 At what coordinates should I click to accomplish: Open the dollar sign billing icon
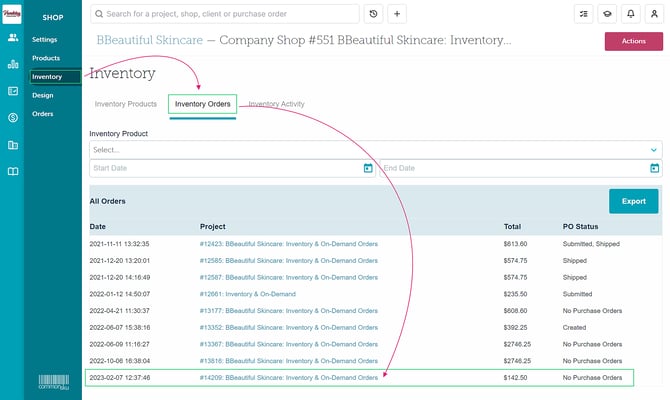click(x=13, y=118)
